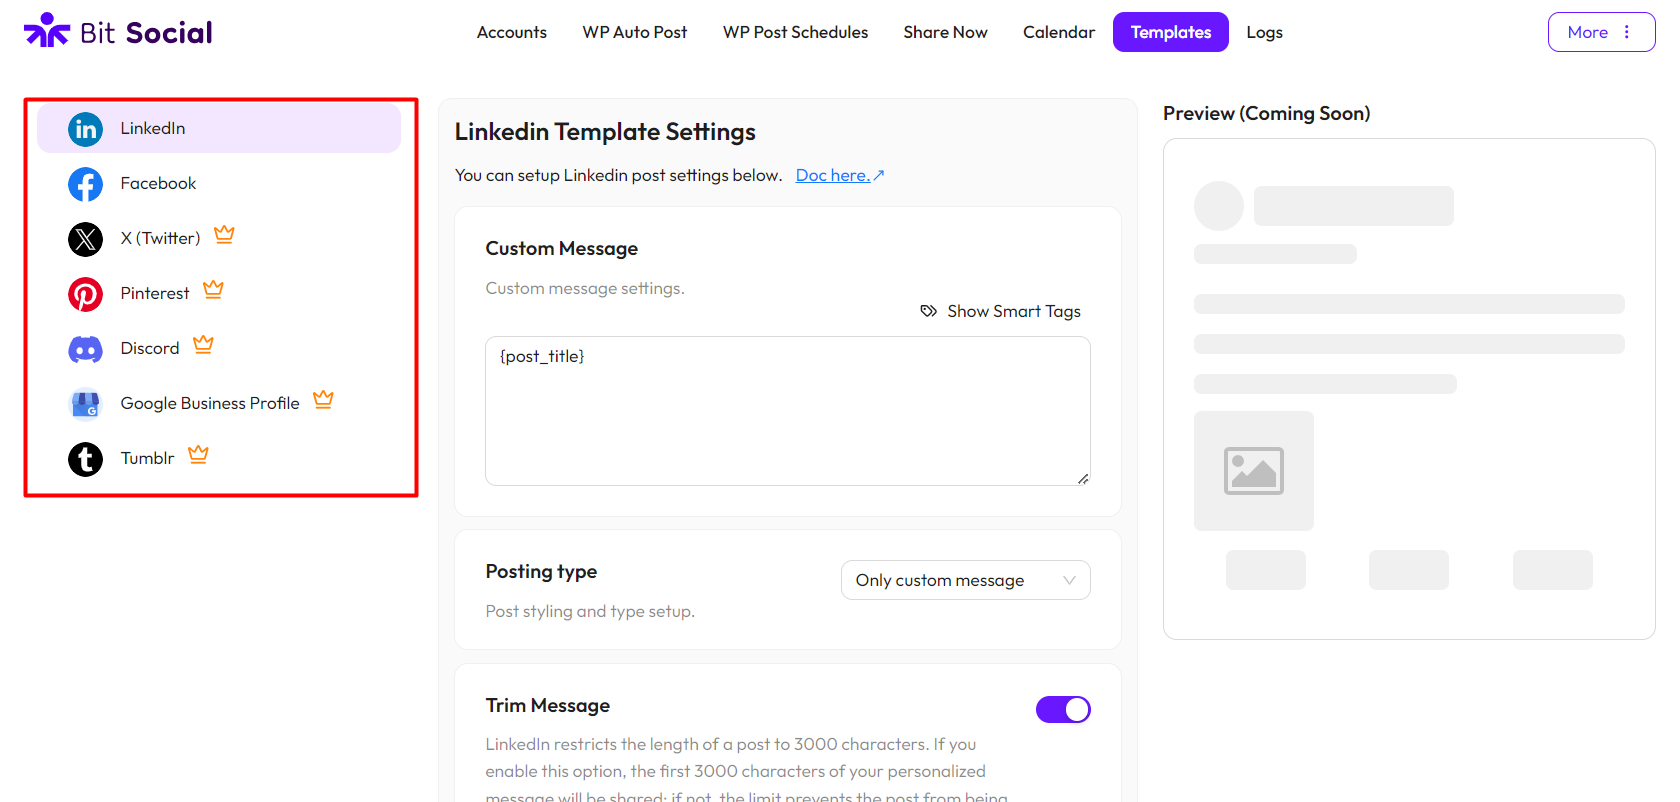This screenshot has height=802, width=1680.
Task: Click the Trim Message section title
Action: (x=548, y=706)
